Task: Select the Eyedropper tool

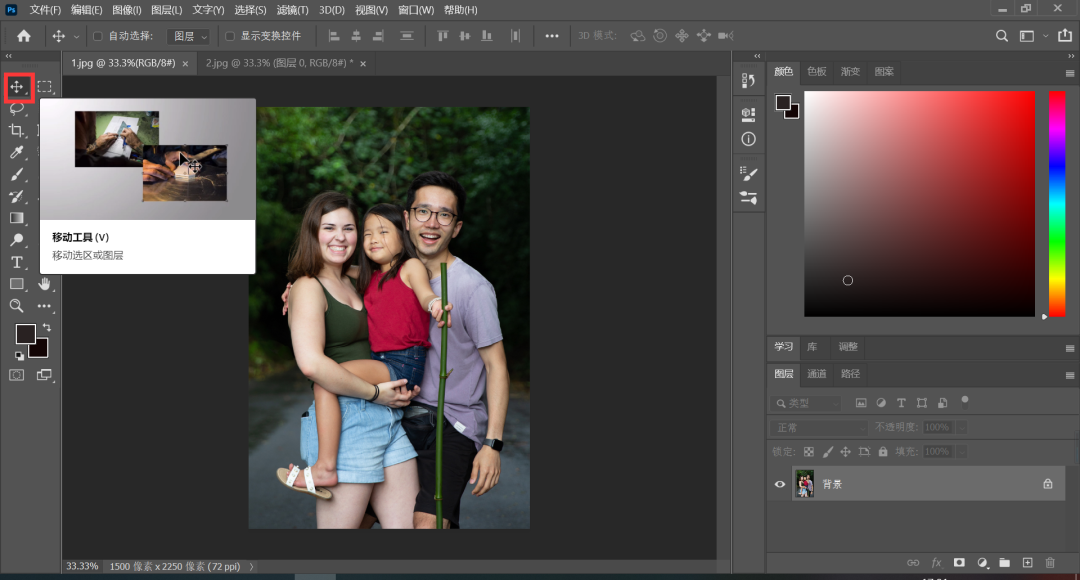Action: pos(17,152)
